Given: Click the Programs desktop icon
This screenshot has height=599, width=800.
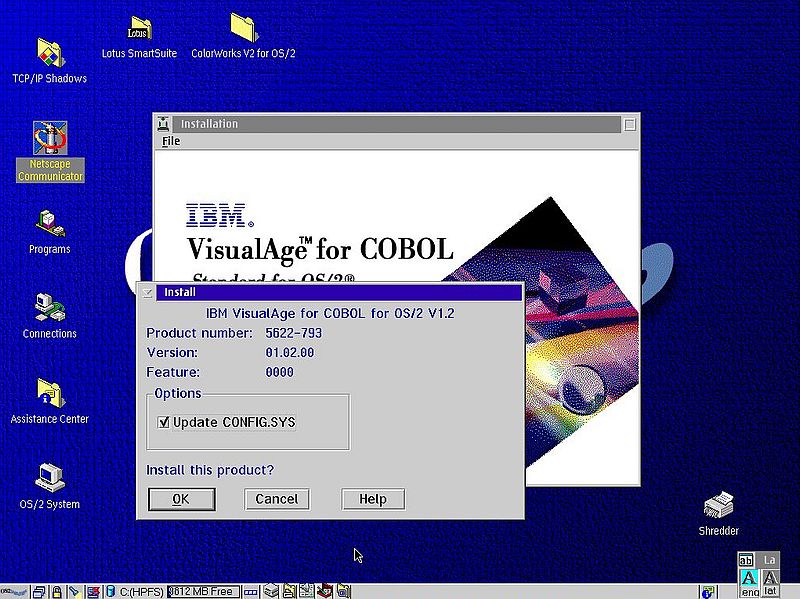Looking at the screenshot, I should tap(49, 224).
